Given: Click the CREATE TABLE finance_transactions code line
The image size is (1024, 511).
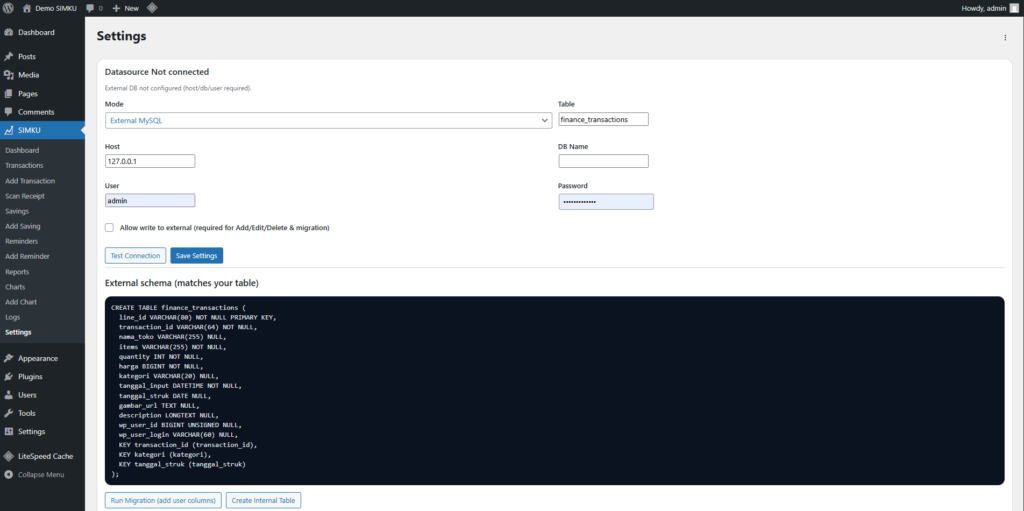Looking at the screenshot, I should click(x=178, y=307).
